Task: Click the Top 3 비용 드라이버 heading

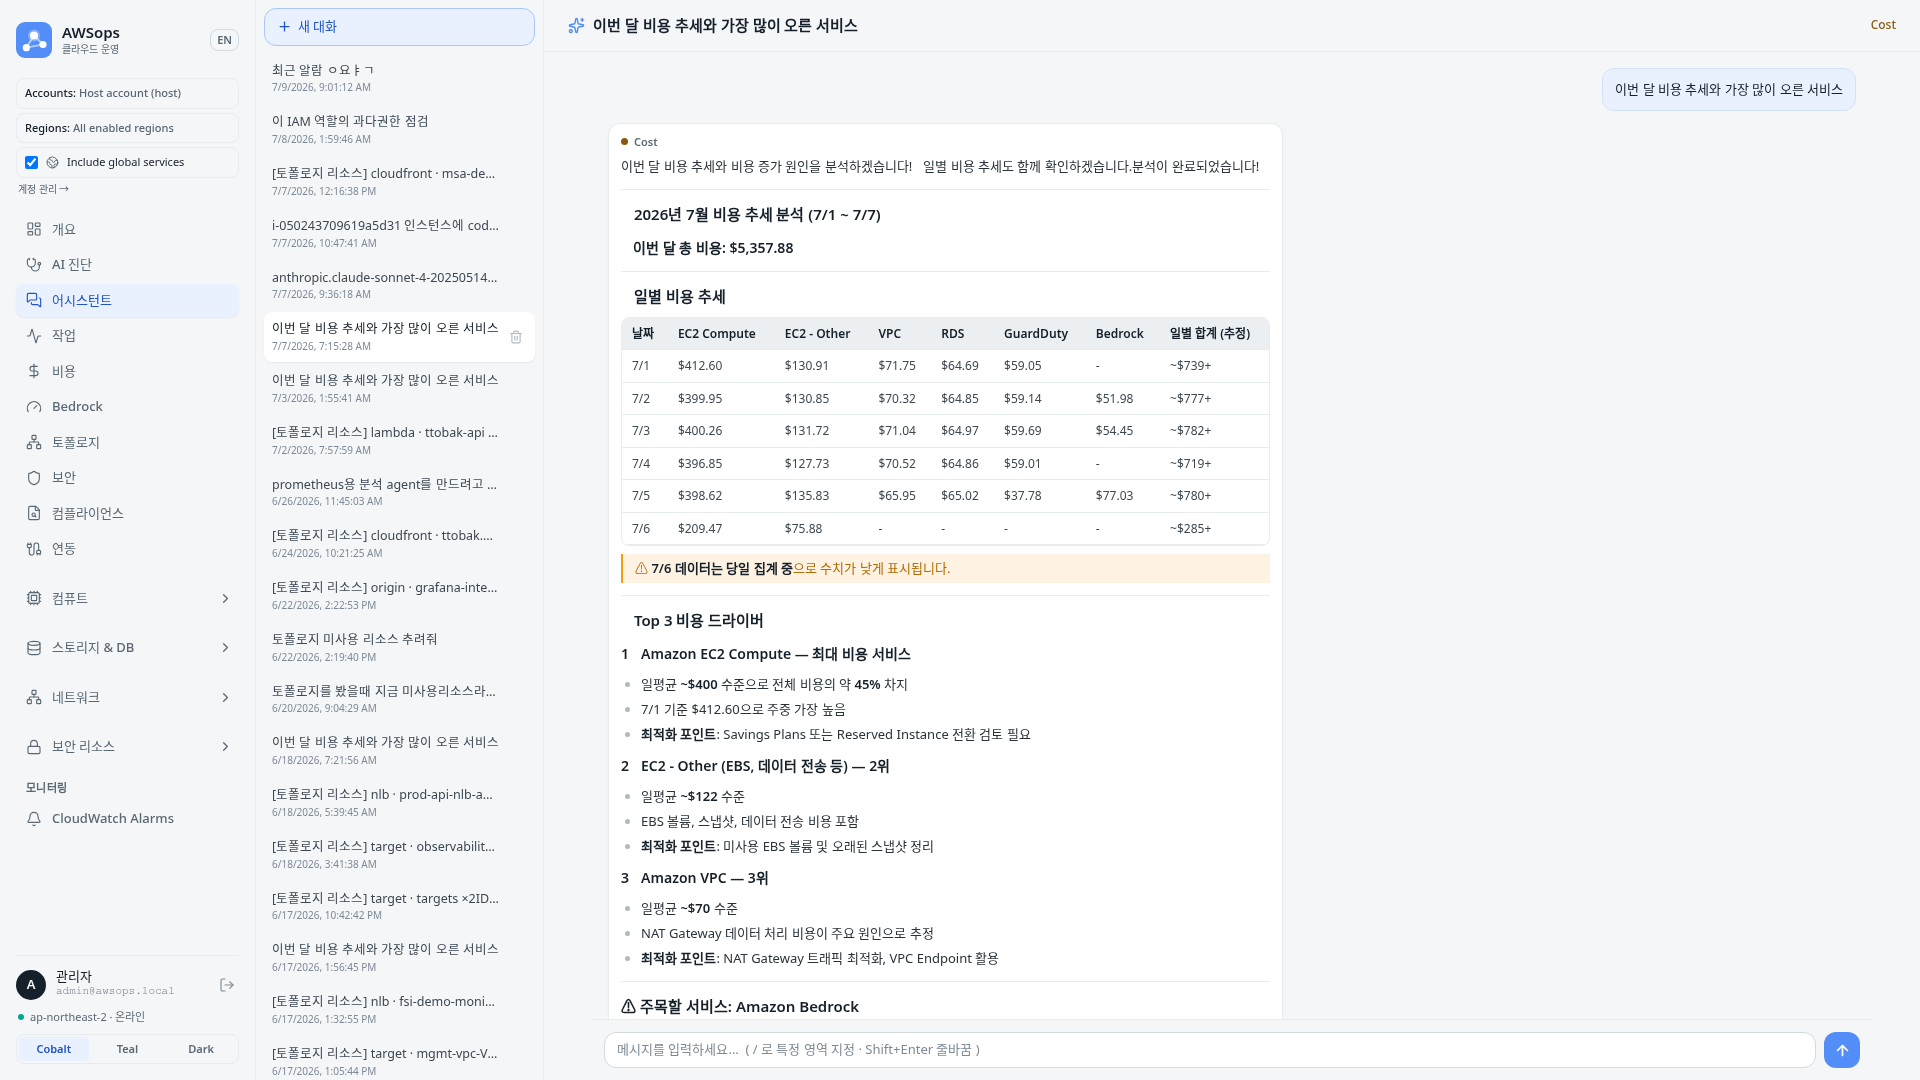Action: (x=698, y=621)
